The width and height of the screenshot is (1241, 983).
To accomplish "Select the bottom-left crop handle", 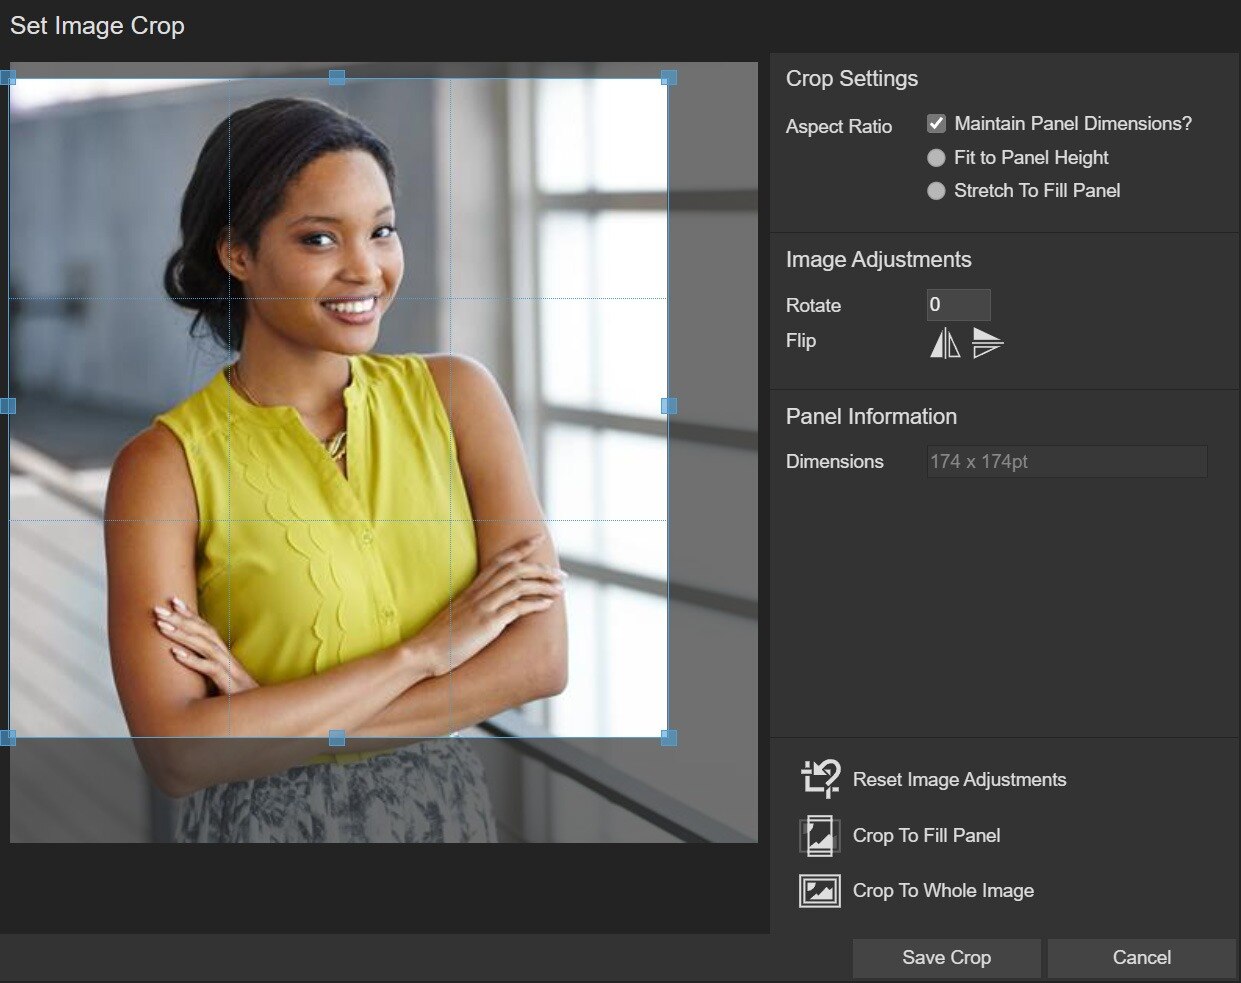I will click(x=8, y=738).
